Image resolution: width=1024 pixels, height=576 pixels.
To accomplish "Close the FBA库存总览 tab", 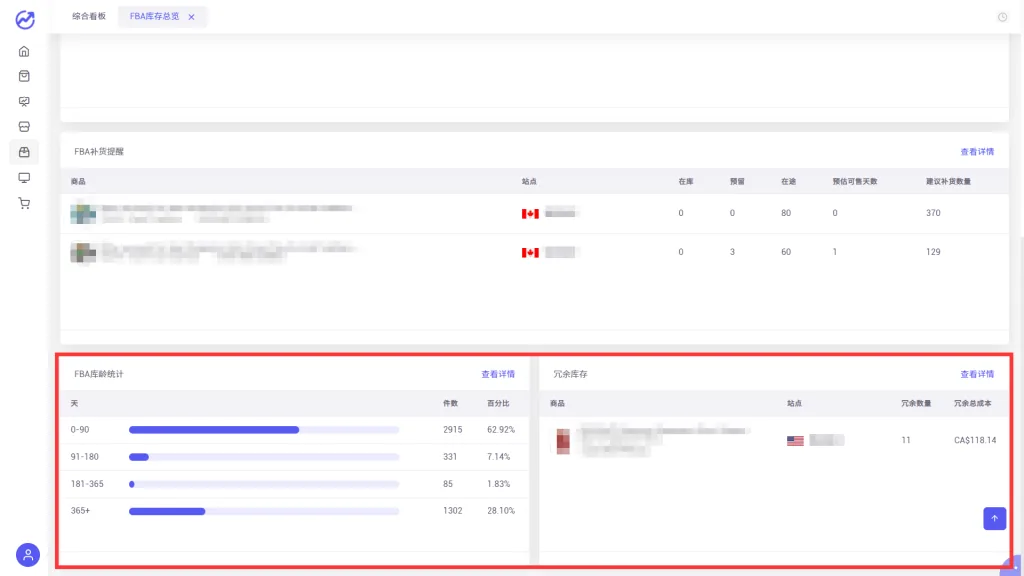I will point(191,17).
